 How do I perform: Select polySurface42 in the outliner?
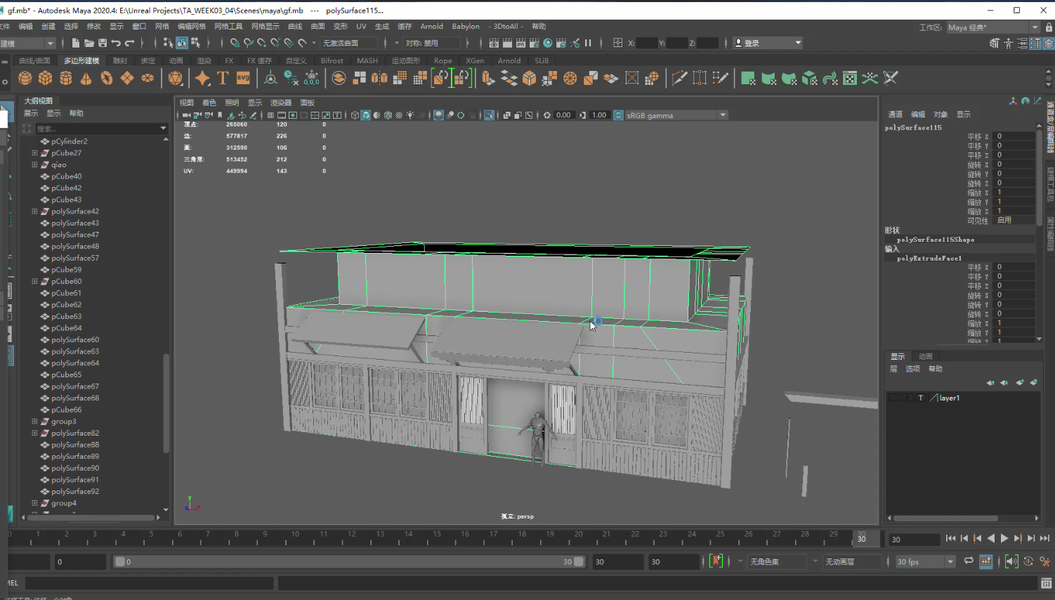pos(75,212)
